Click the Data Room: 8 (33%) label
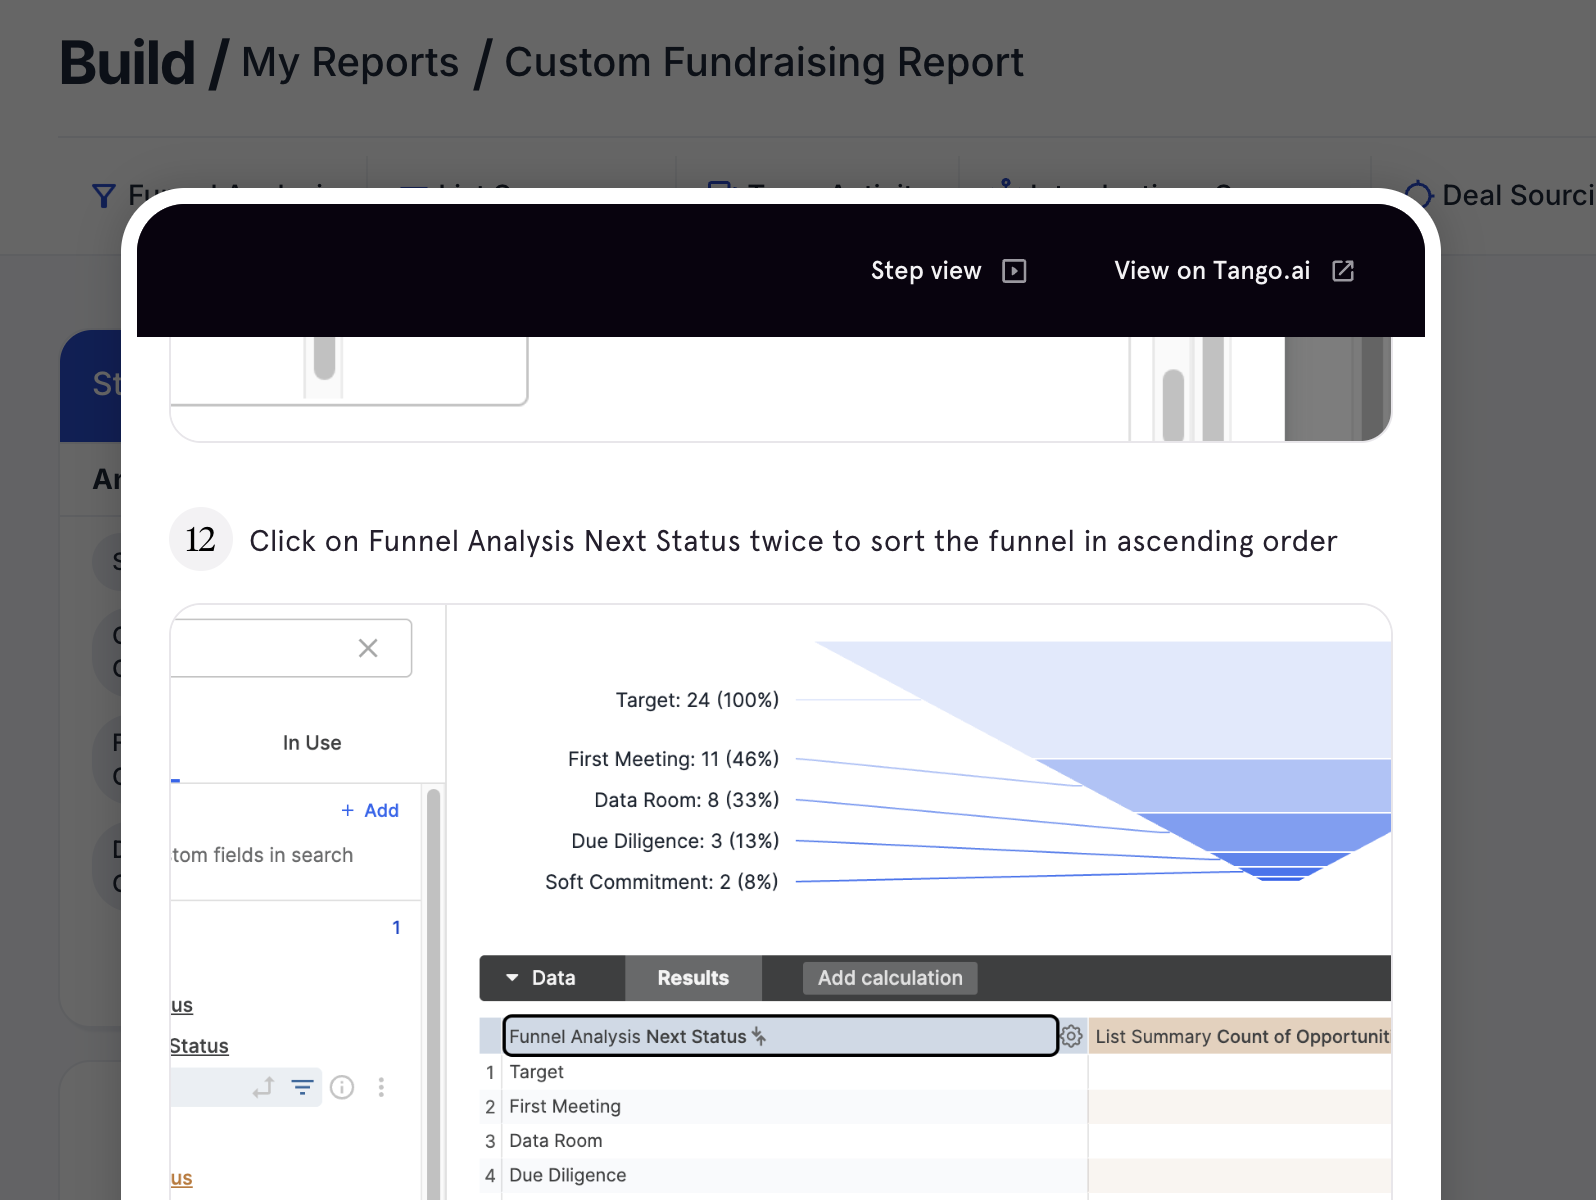Viewport: 1596px width, 1200px height. [686, 800]
